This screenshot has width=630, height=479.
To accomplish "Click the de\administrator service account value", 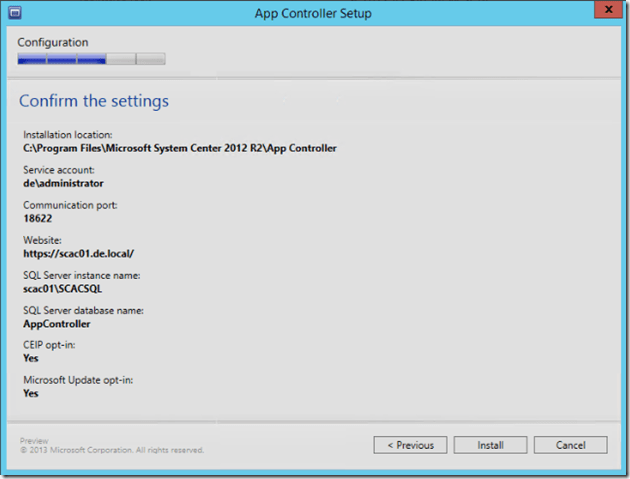I will point(63,183).
